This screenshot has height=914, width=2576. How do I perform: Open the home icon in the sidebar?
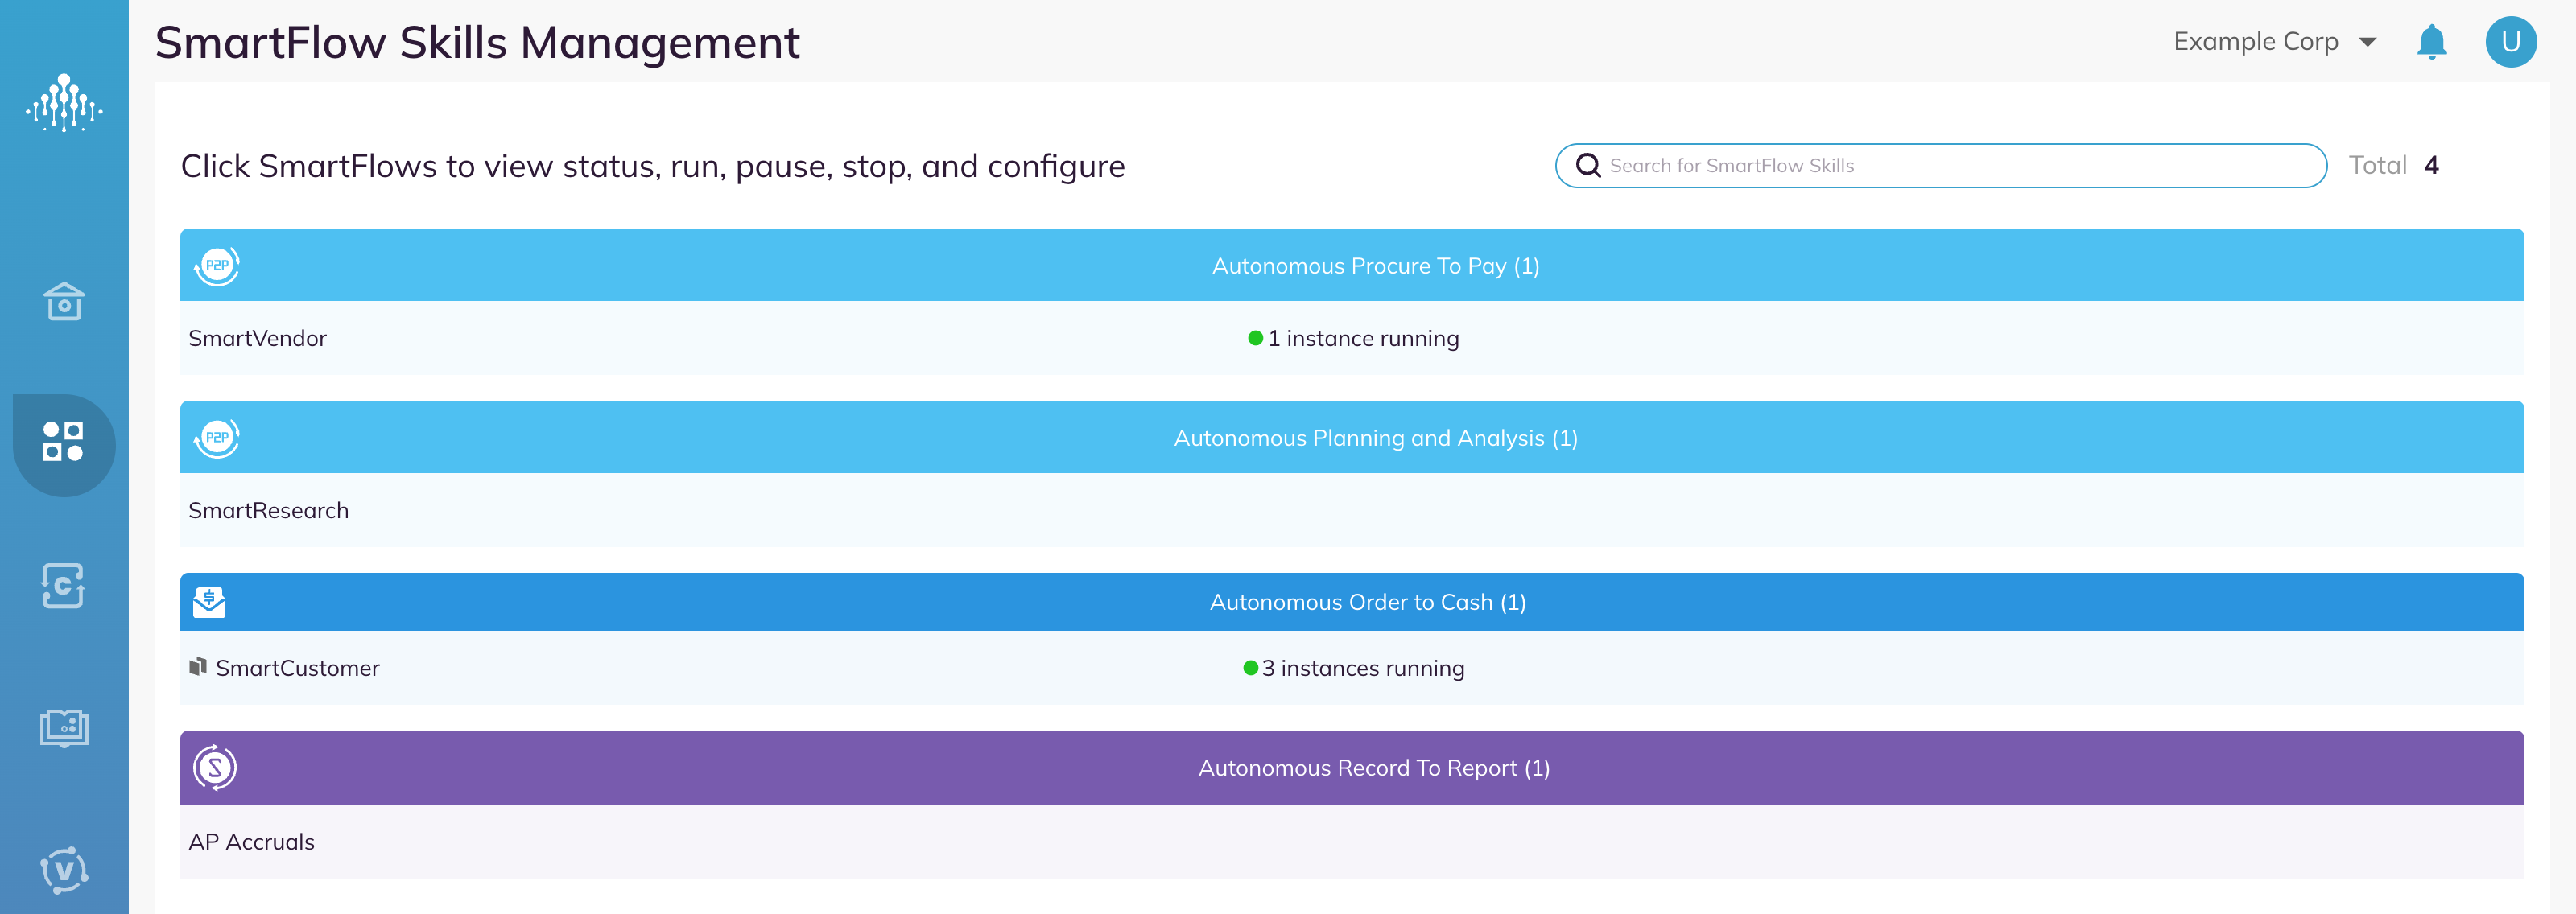(64, 301)
